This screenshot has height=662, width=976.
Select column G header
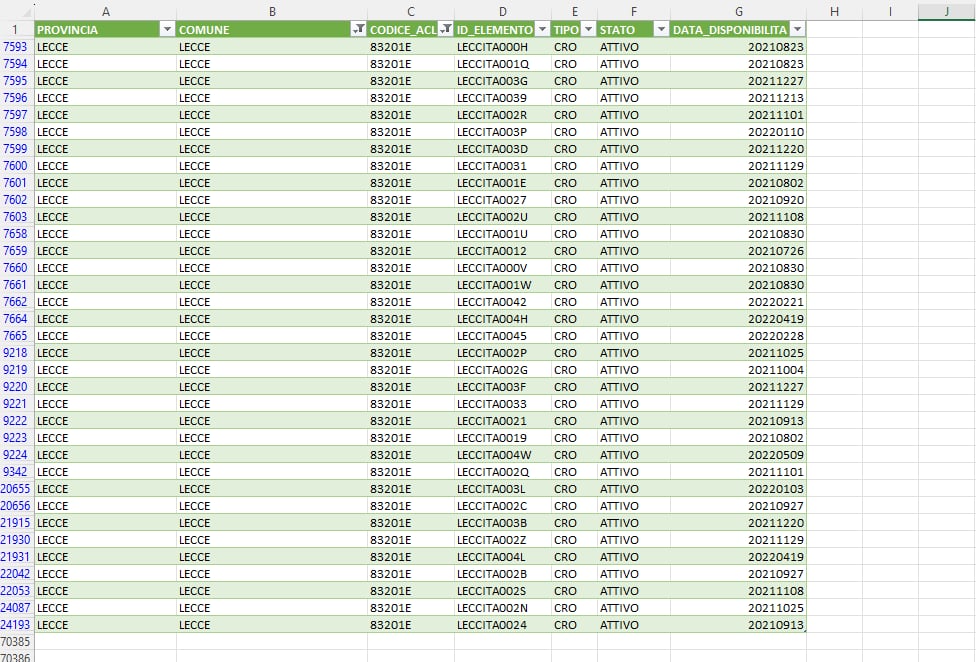point(738,11)
